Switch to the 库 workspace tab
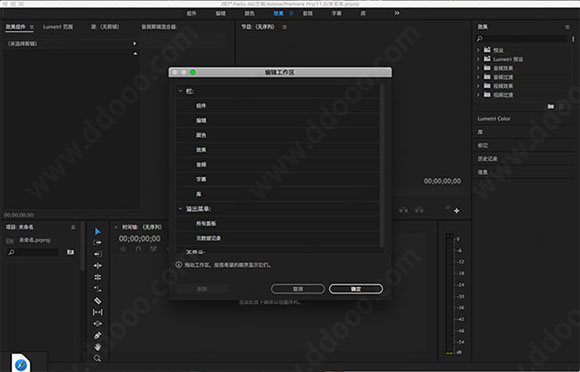Viewport: 580px width, 372px height. [x=363, y=13]
